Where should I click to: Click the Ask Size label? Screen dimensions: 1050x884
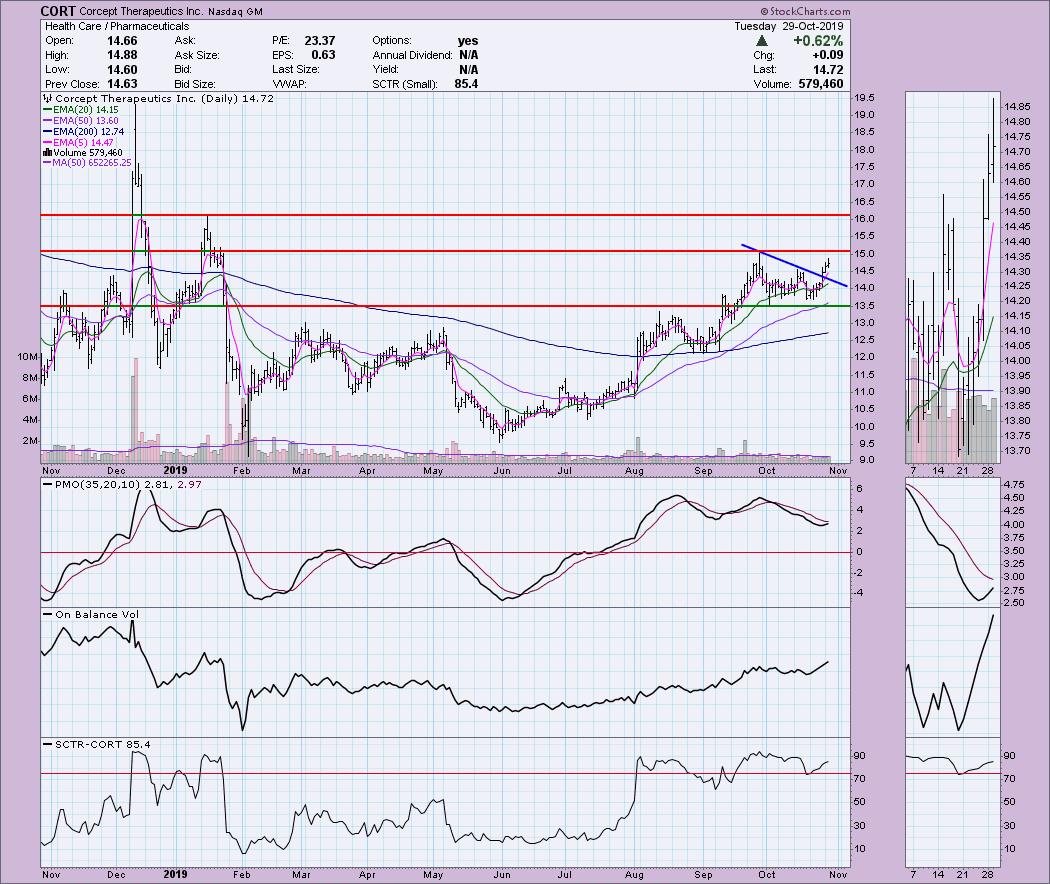click(197, 56)
